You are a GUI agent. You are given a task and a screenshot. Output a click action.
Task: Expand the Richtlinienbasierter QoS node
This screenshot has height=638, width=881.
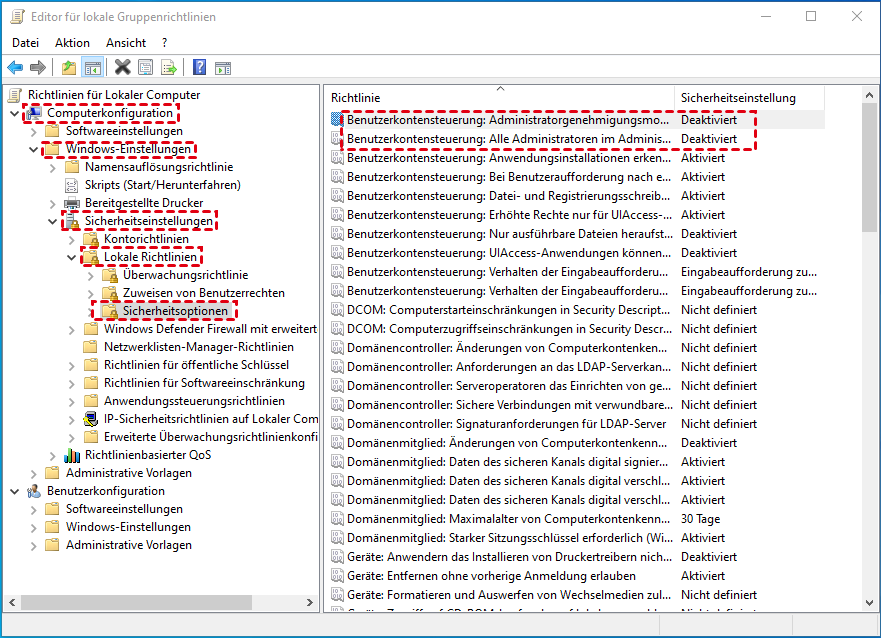(x=53, y=455)
